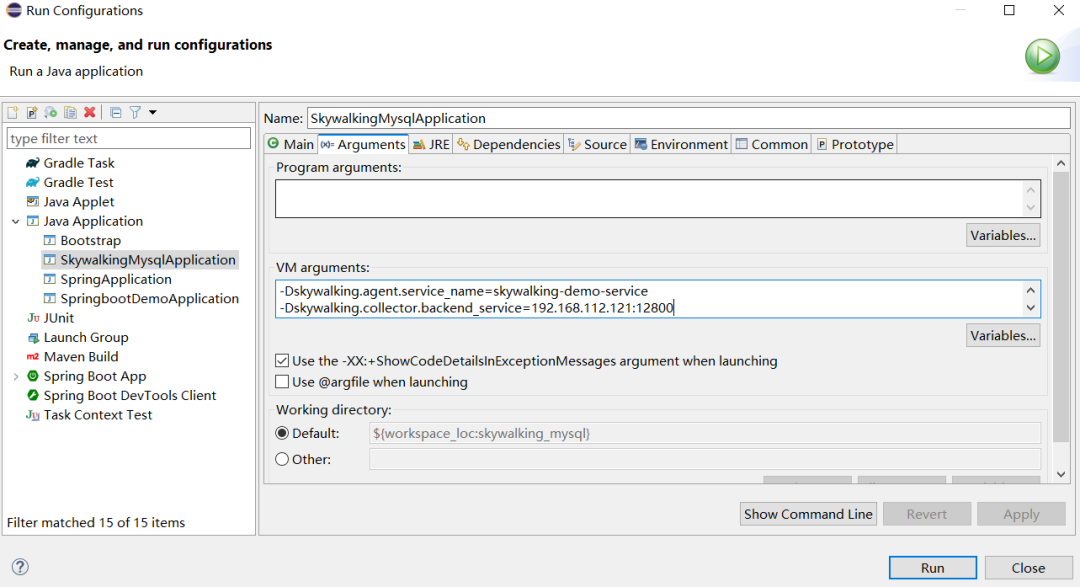Select the Gradle Task configuration type
Image resolution: width=1080 pixels, height=587 pixels.
click(70, 163)
